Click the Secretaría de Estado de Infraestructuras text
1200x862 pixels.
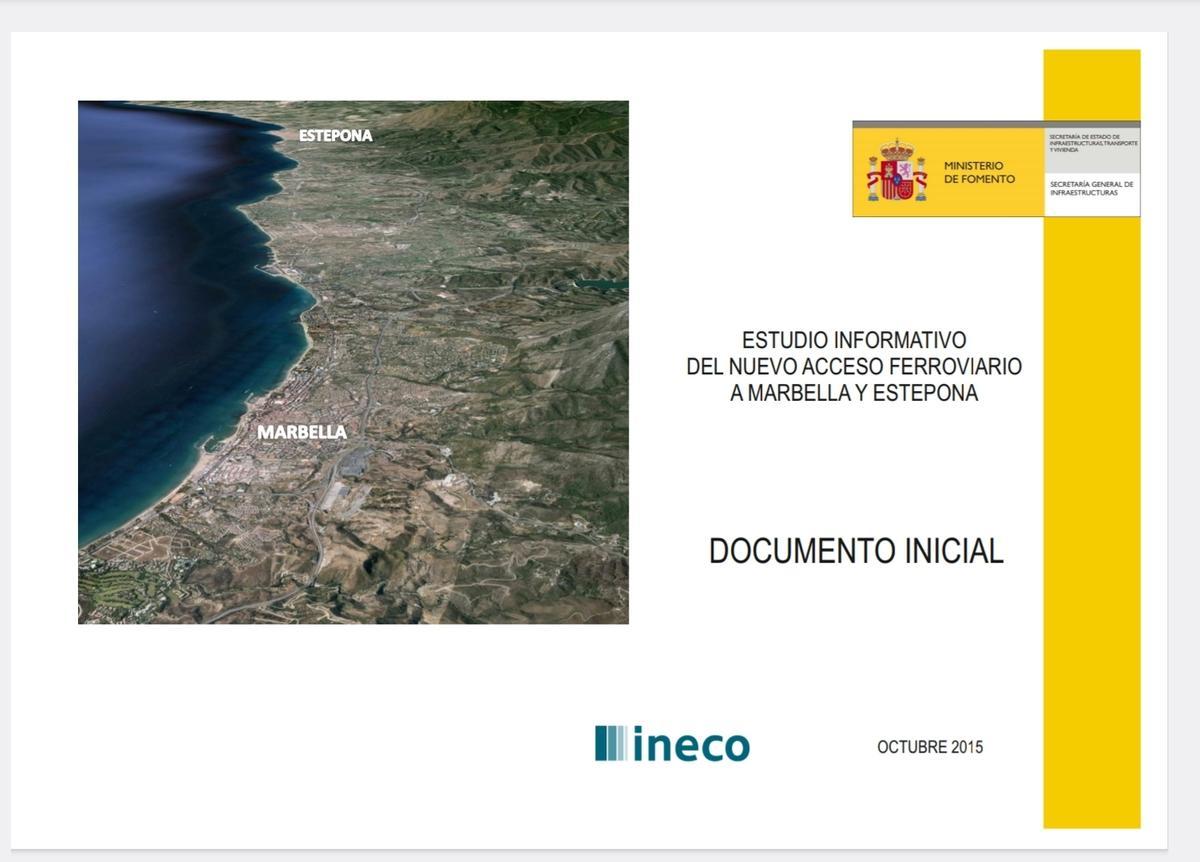coord(1092,142)
